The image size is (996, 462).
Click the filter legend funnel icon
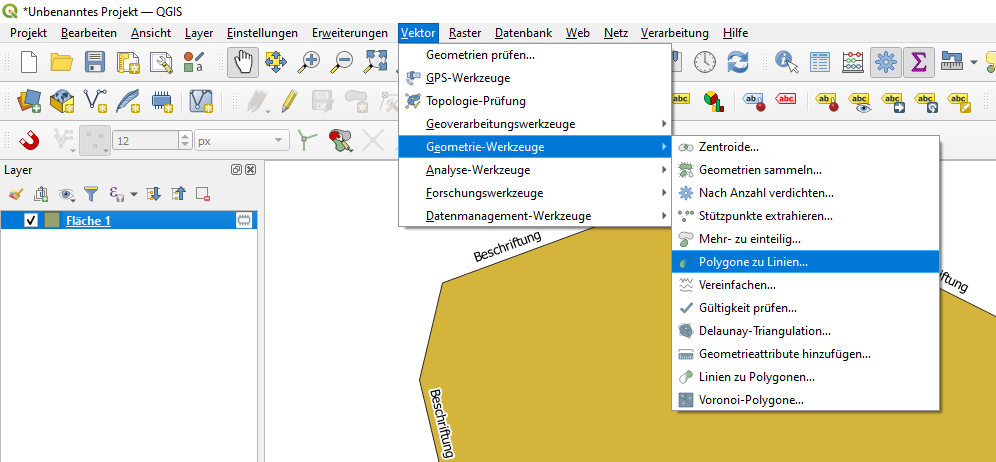point(90,194)
